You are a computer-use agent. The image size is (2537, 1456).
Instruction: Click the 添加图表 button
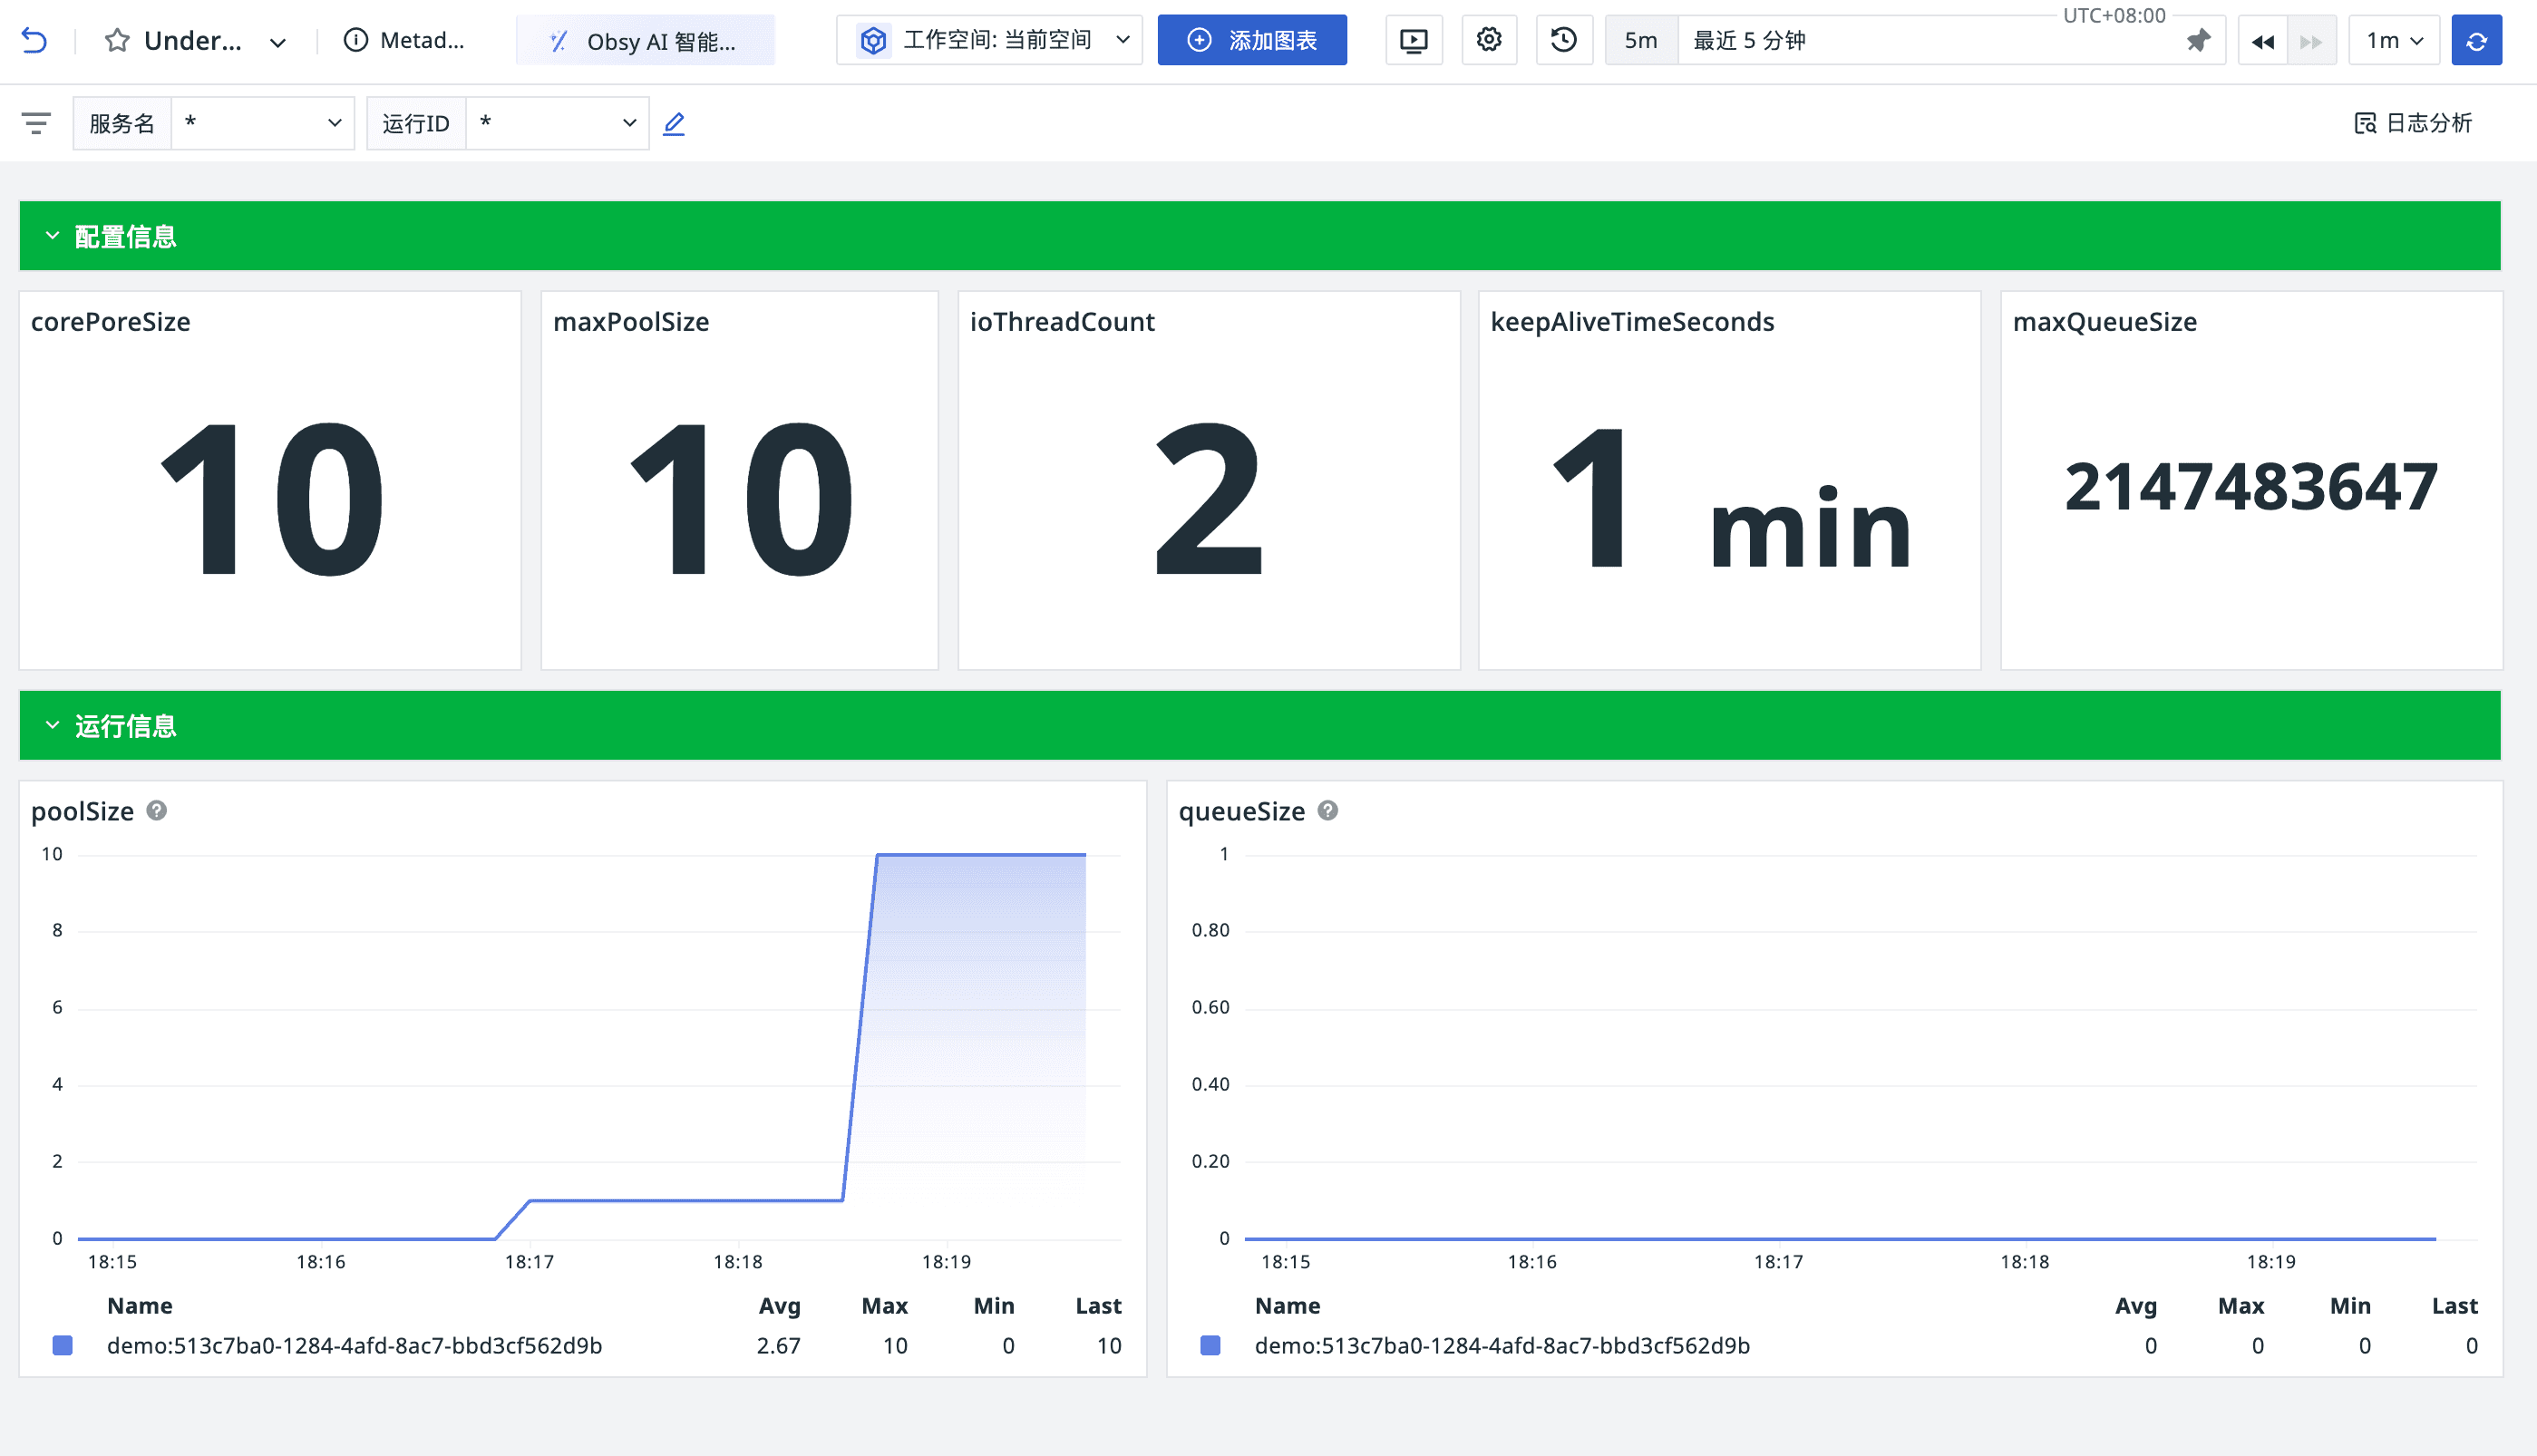pyautogui.click(x=1252, y=40)
